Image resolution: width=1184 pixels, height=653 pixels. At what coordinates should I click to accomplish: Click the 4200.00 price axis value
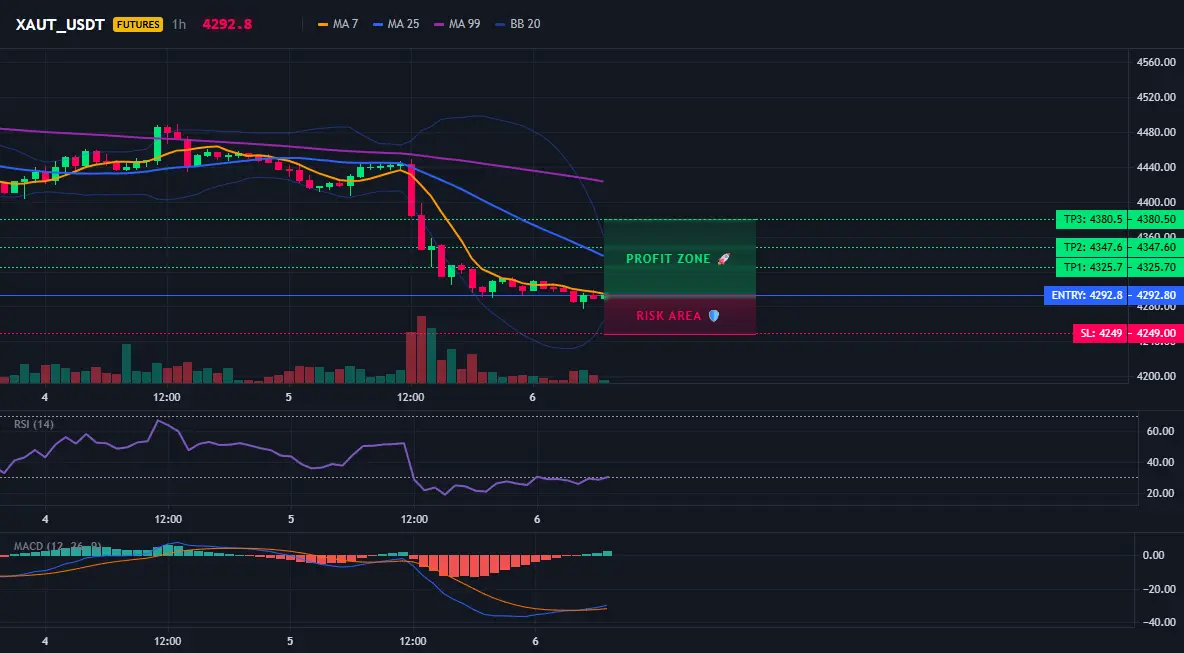[x=1155, y=376]
